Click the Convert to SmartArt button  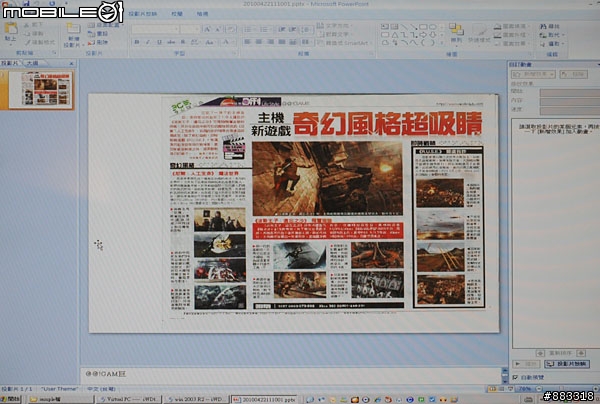pyautogui.click(x=343, y=43)
